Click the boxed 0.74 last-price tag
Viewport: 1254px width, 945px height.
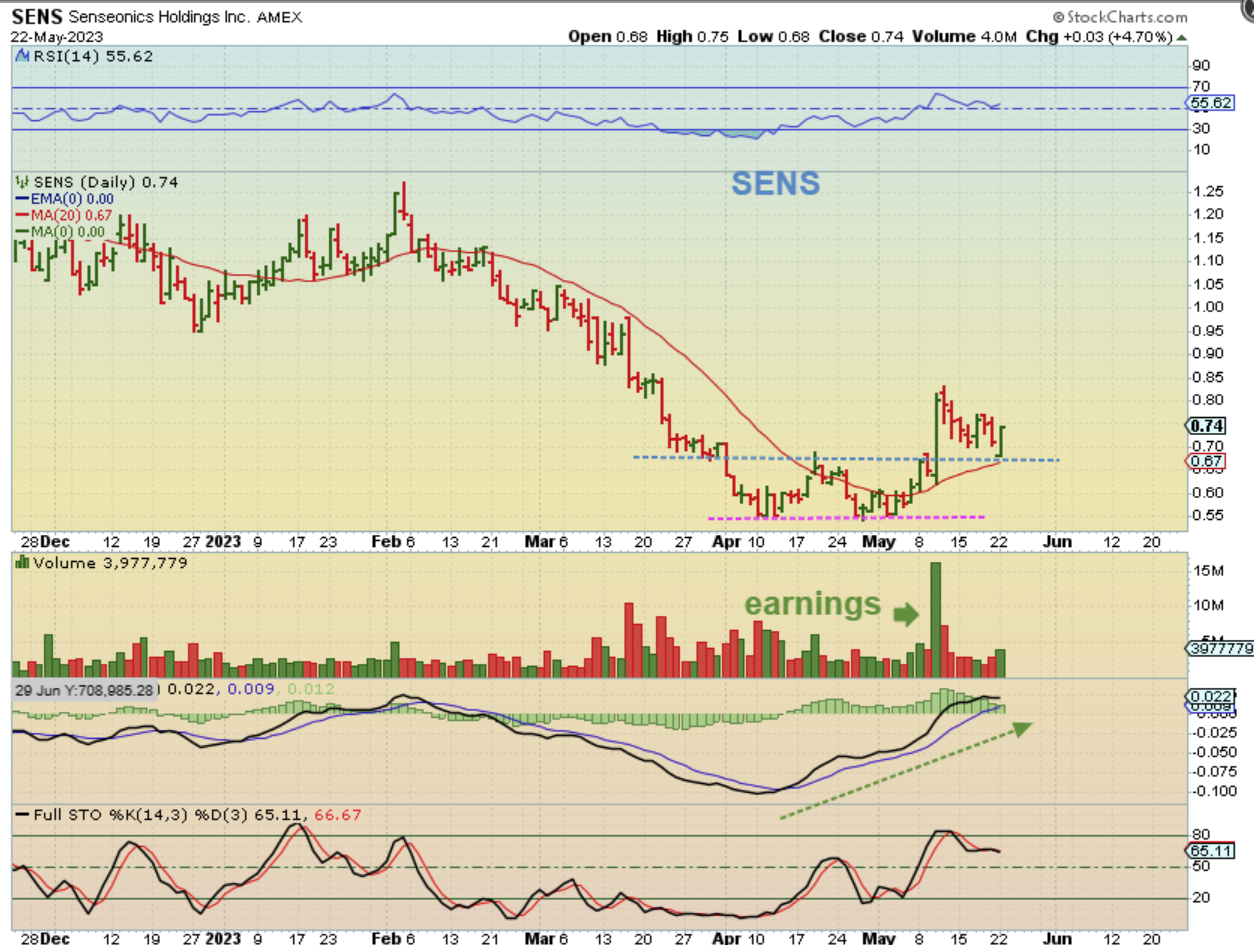click(x=1207, y=425)
